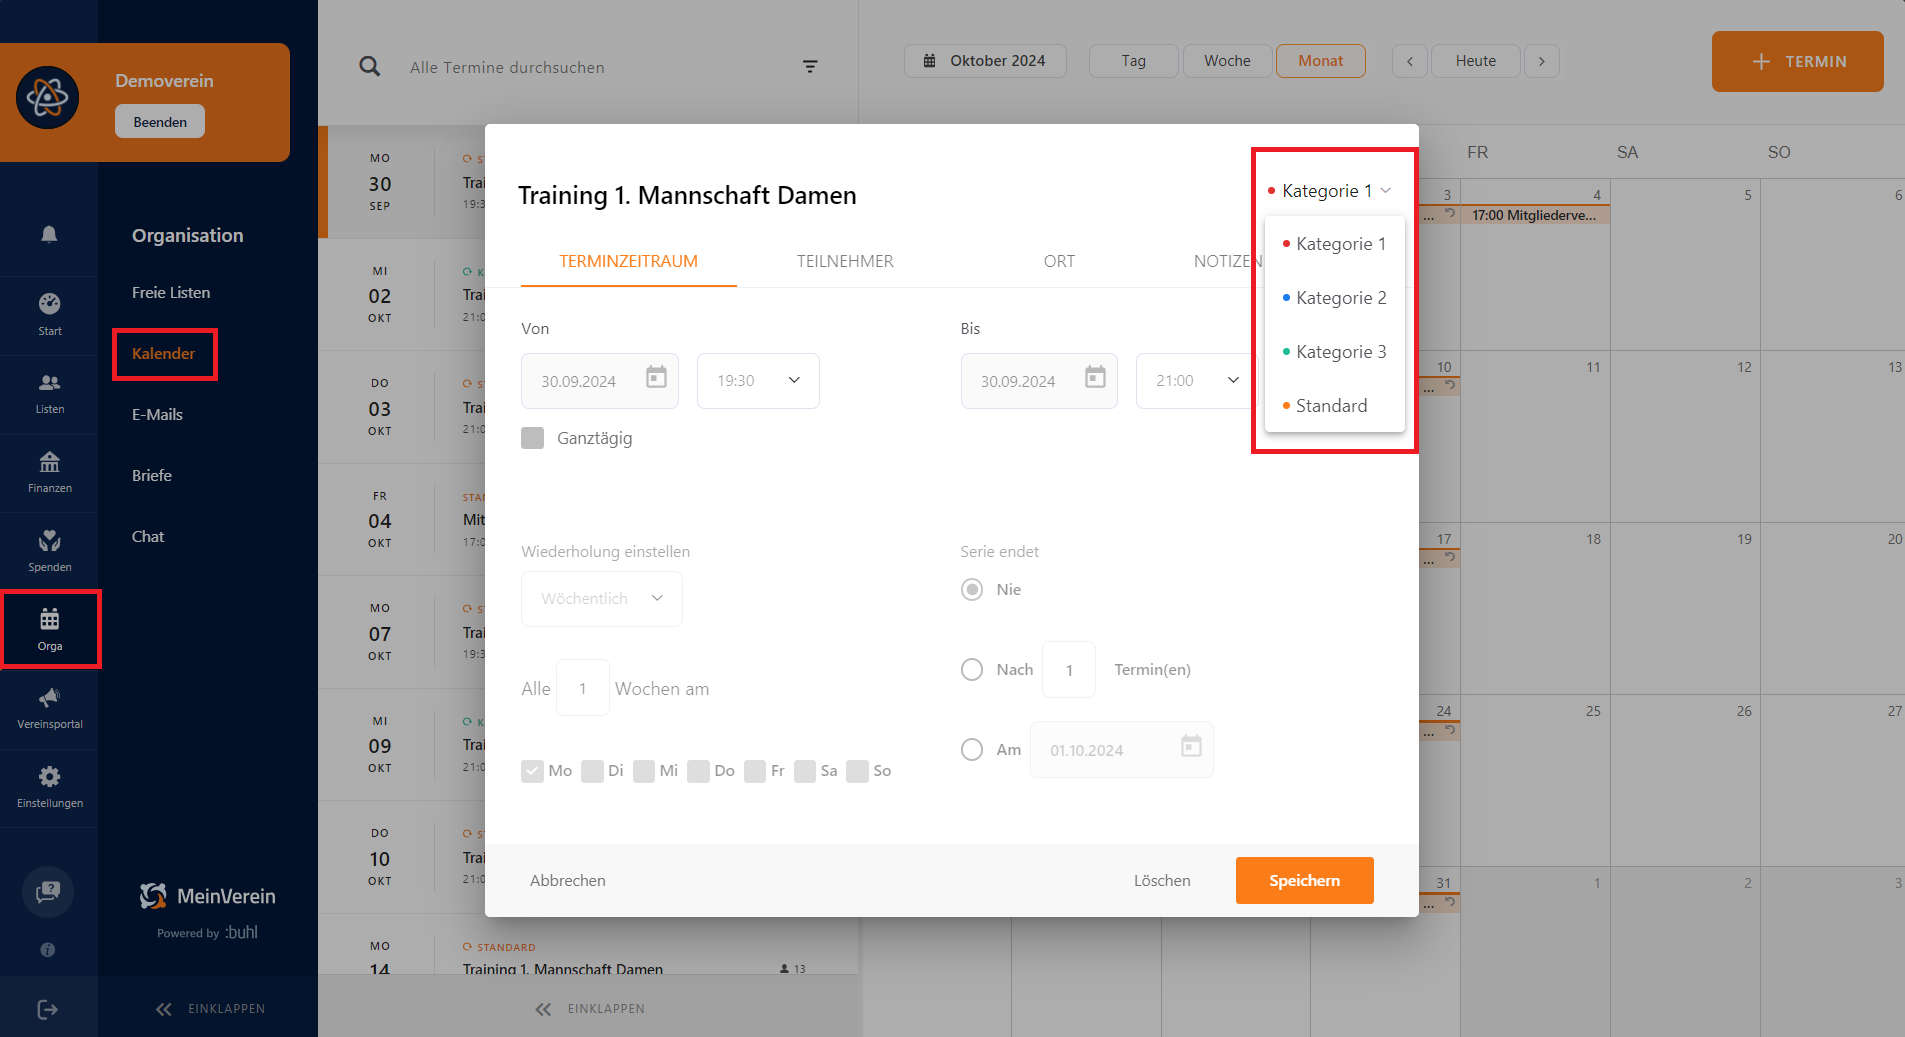
Task: Click the Beenden button
Action: 160,122
